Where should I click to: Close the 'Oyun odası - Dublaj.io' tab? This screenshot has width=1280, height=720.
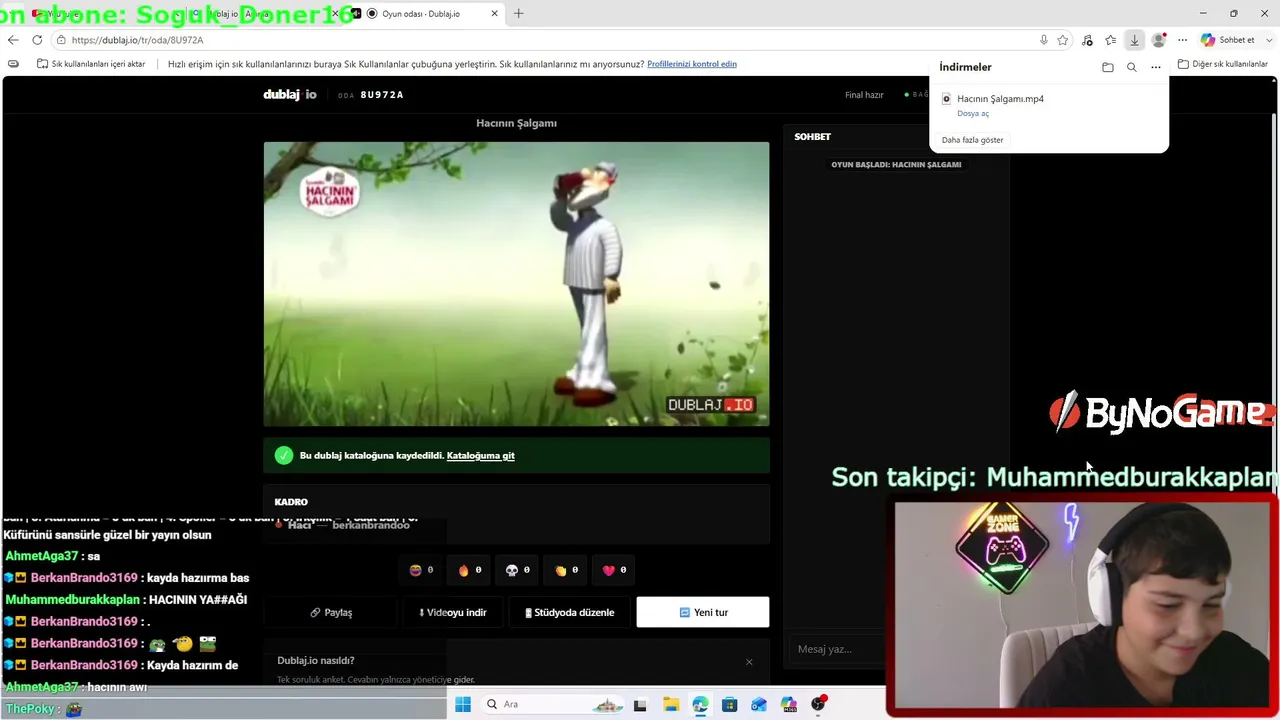[x=494, y=14]
